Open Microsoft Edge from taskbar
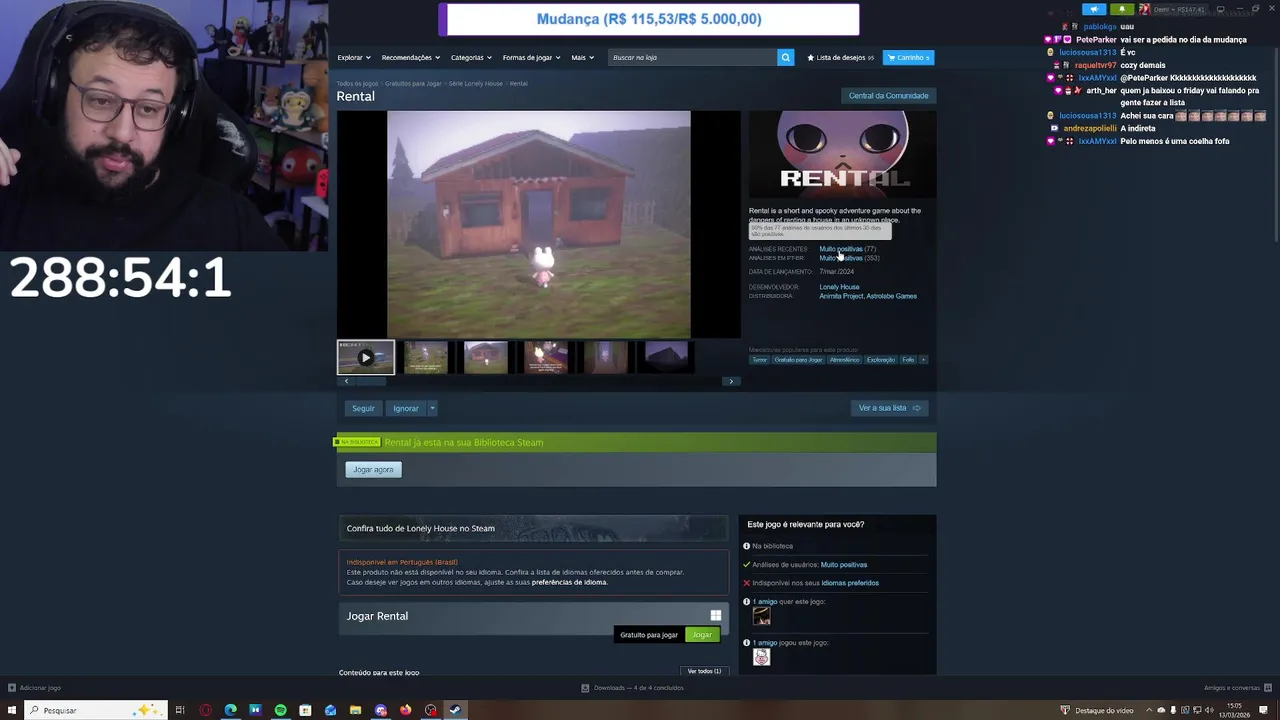The image size is (1280, 720). click(230, 710)
